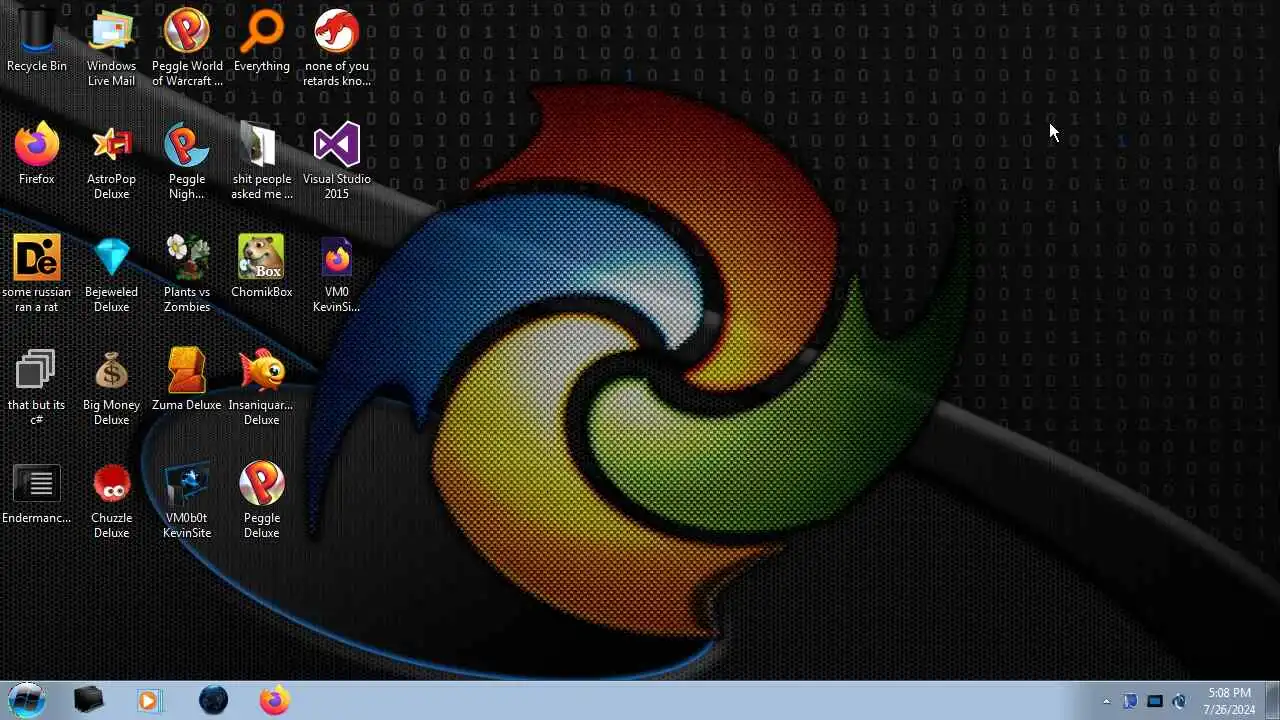Open the taskbar clock showing 5:08 PM

coord(1229,701)
